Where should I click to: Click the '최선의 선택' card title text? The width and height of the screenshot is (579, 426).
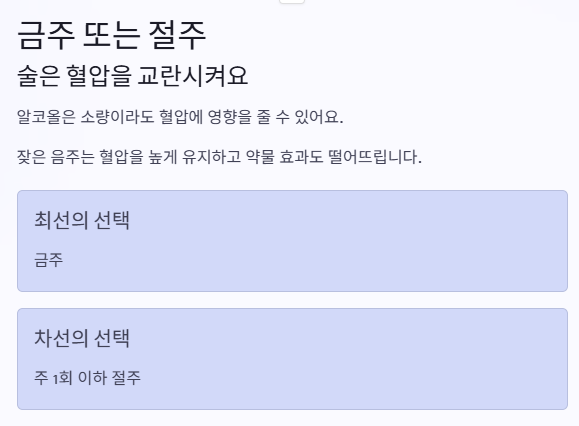[82, 220]
